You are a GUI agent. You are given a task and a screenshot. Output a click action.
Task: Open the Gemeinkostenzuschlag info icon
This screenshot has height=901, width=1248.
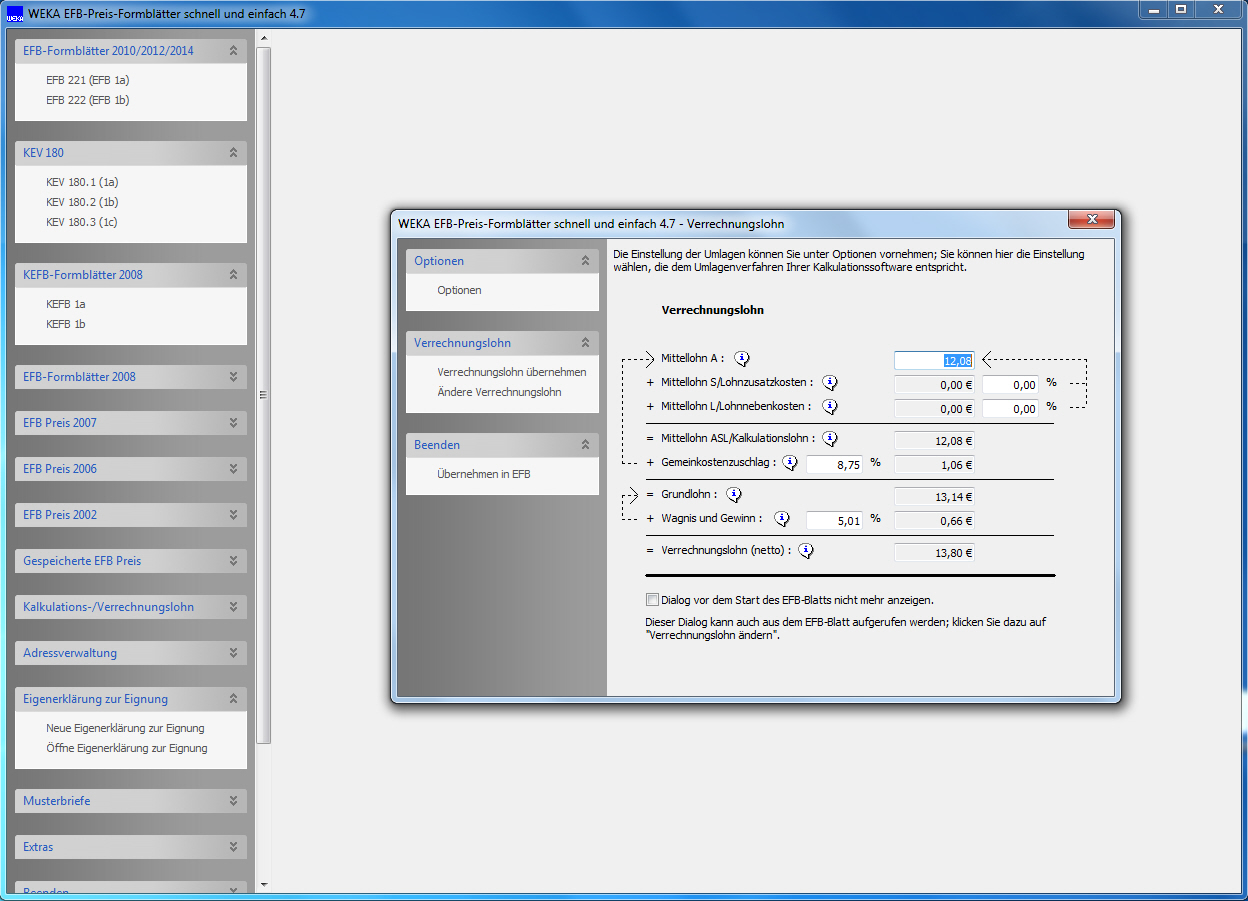point(790,463)
